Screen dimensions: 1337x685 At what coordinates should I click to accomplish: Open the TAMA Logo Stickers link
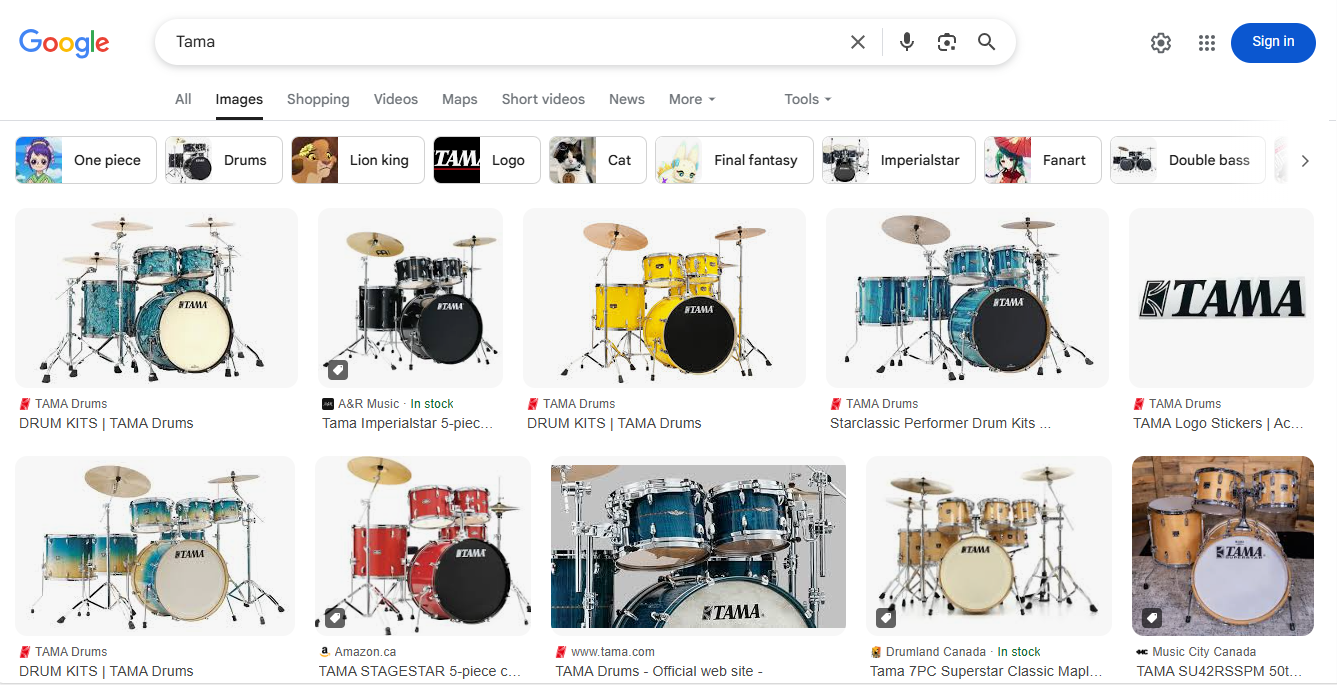1219,423
